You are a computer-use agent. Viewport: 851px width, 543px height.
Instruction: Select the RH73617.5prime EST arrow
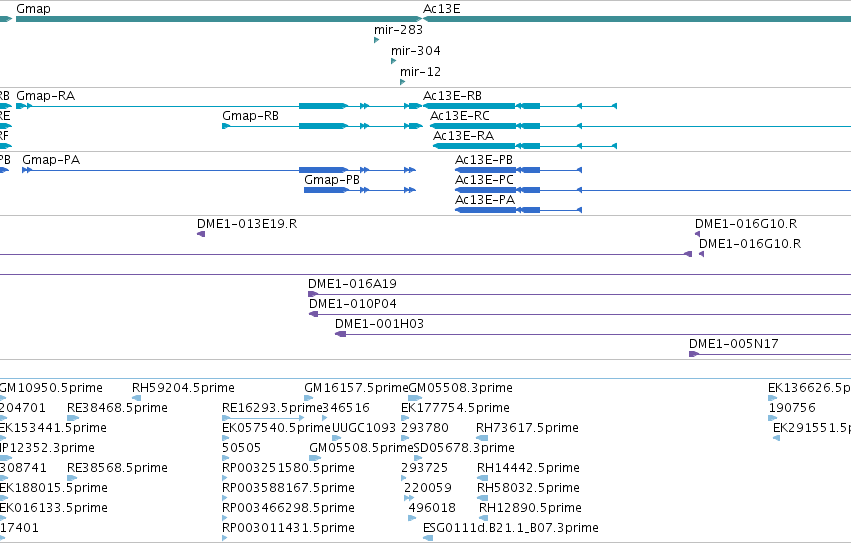coord(482,438)
